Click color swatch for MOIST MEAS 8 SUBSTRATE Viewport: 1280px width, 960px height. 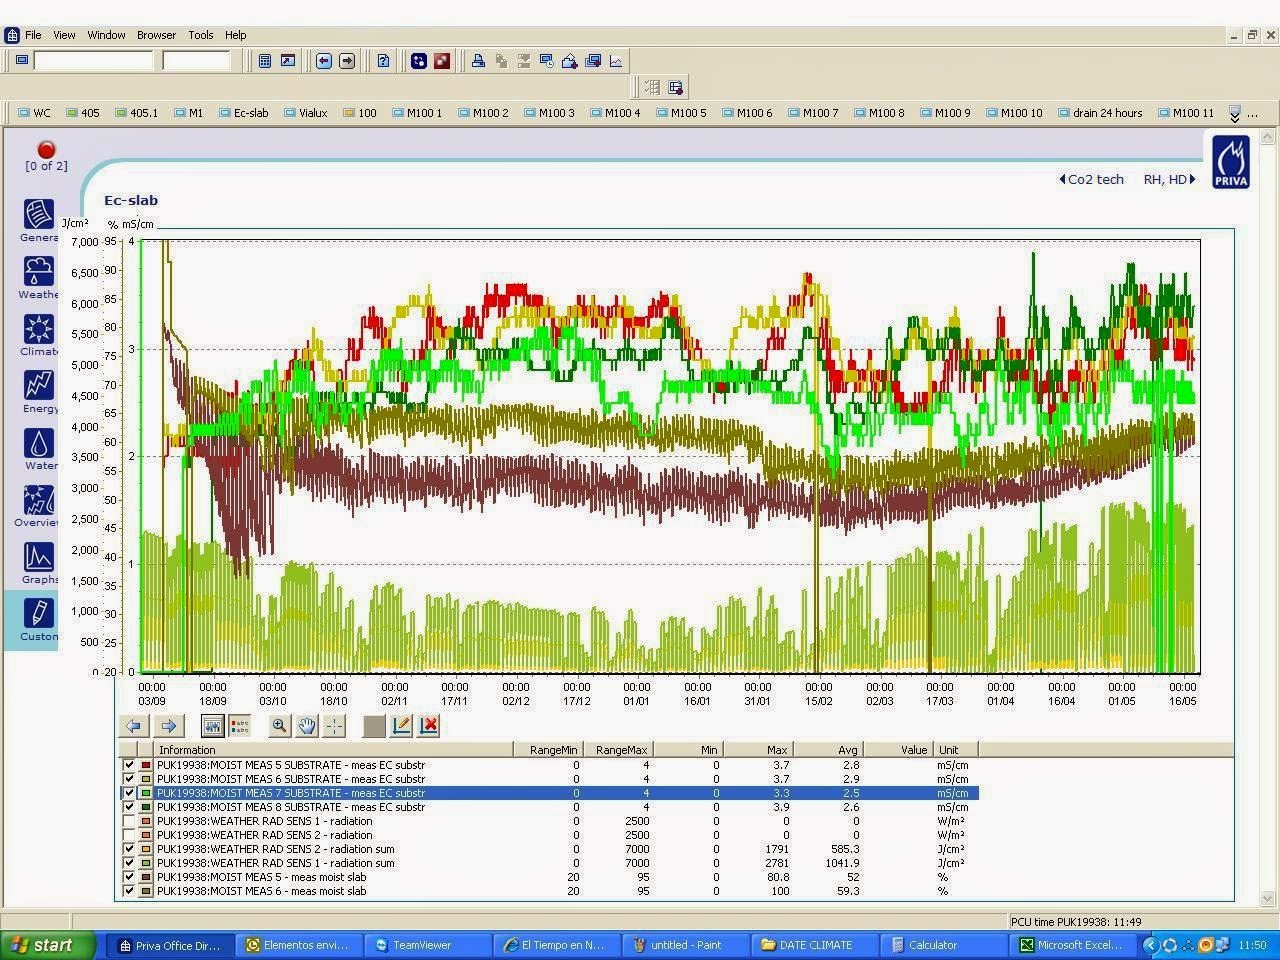click(x=146, y=807)
